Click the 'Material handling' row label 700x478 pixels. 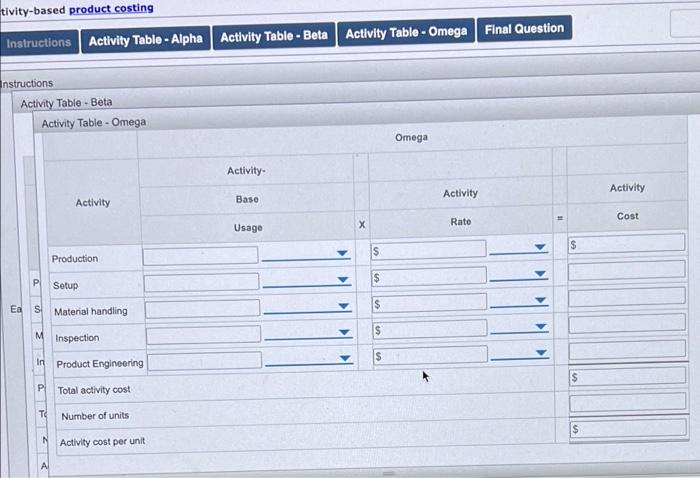pos(91,311)
